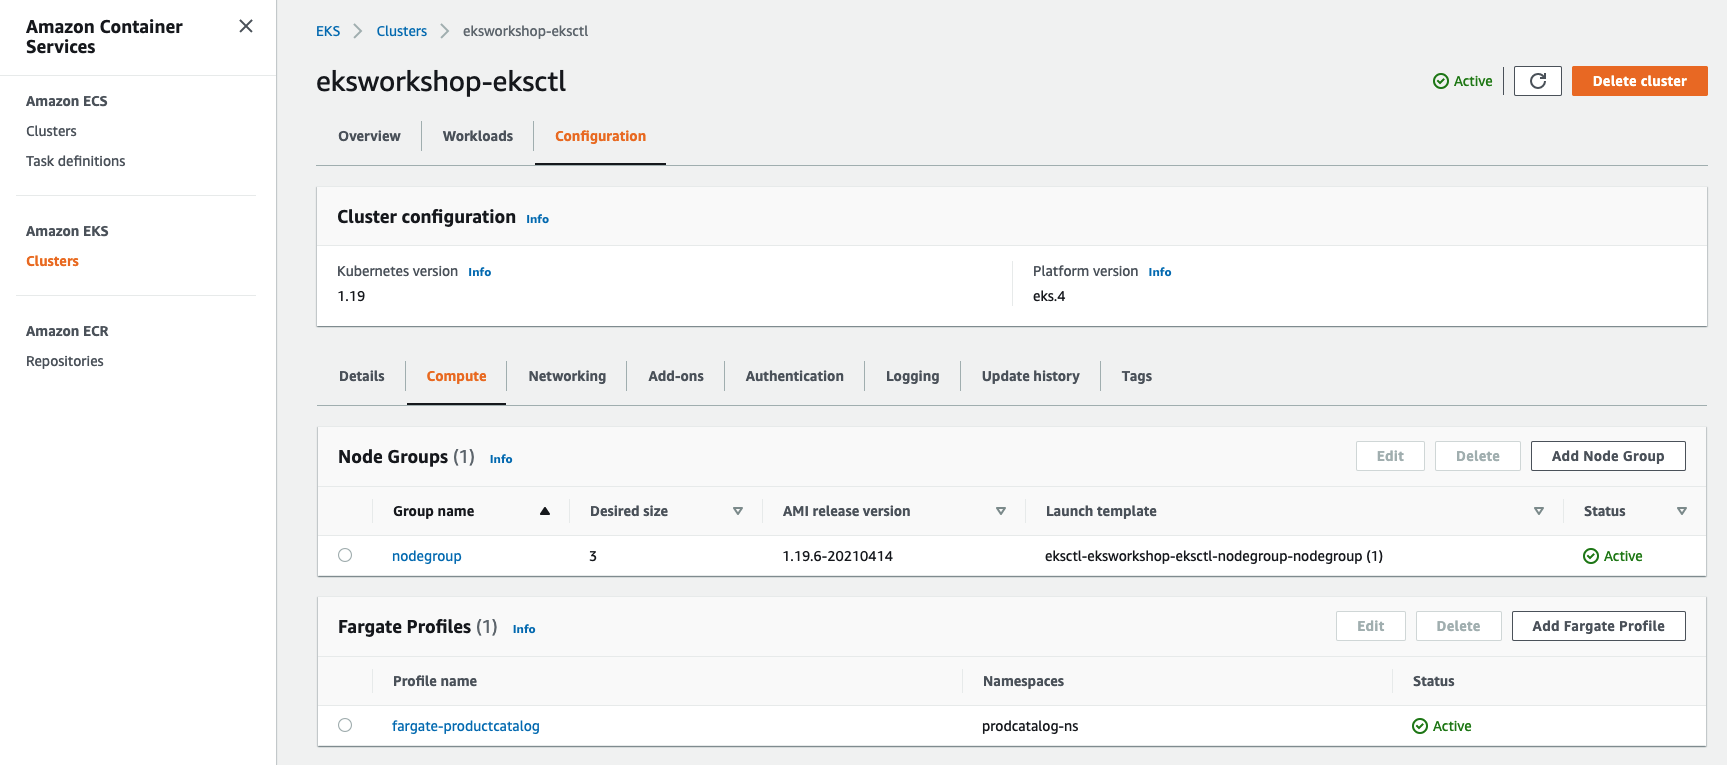Click the Group name column header
The image size is (1727, 765).
[x=434, y=511]
